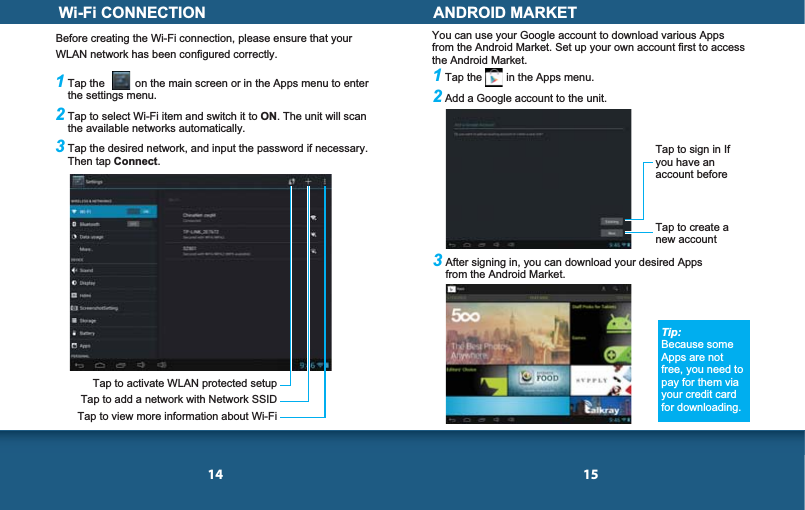805x510 pixels.
Task: Tap the volume up icon in Settings navigation bar
Action: (x=162, y=365)
